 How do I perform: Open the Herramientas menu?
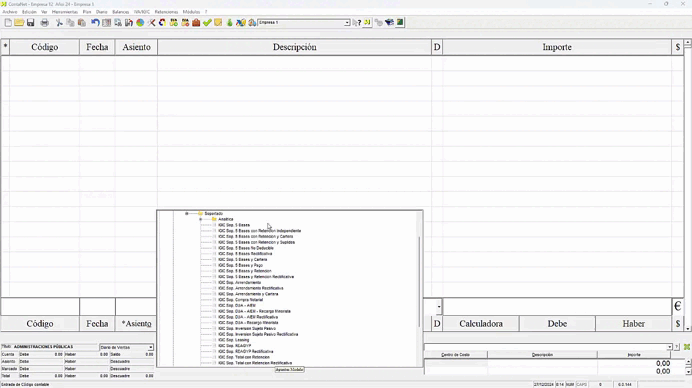(64, 12)
